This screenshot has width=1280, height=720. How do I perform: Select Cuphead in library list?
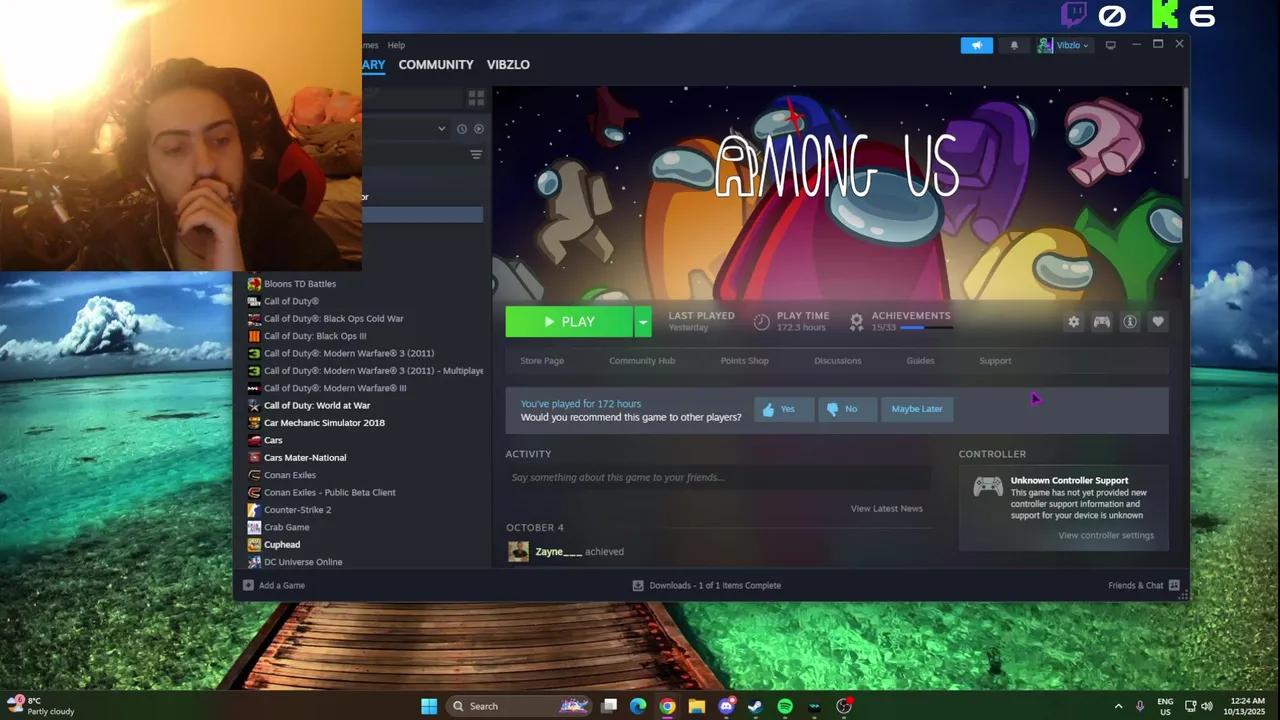(282, 545)
